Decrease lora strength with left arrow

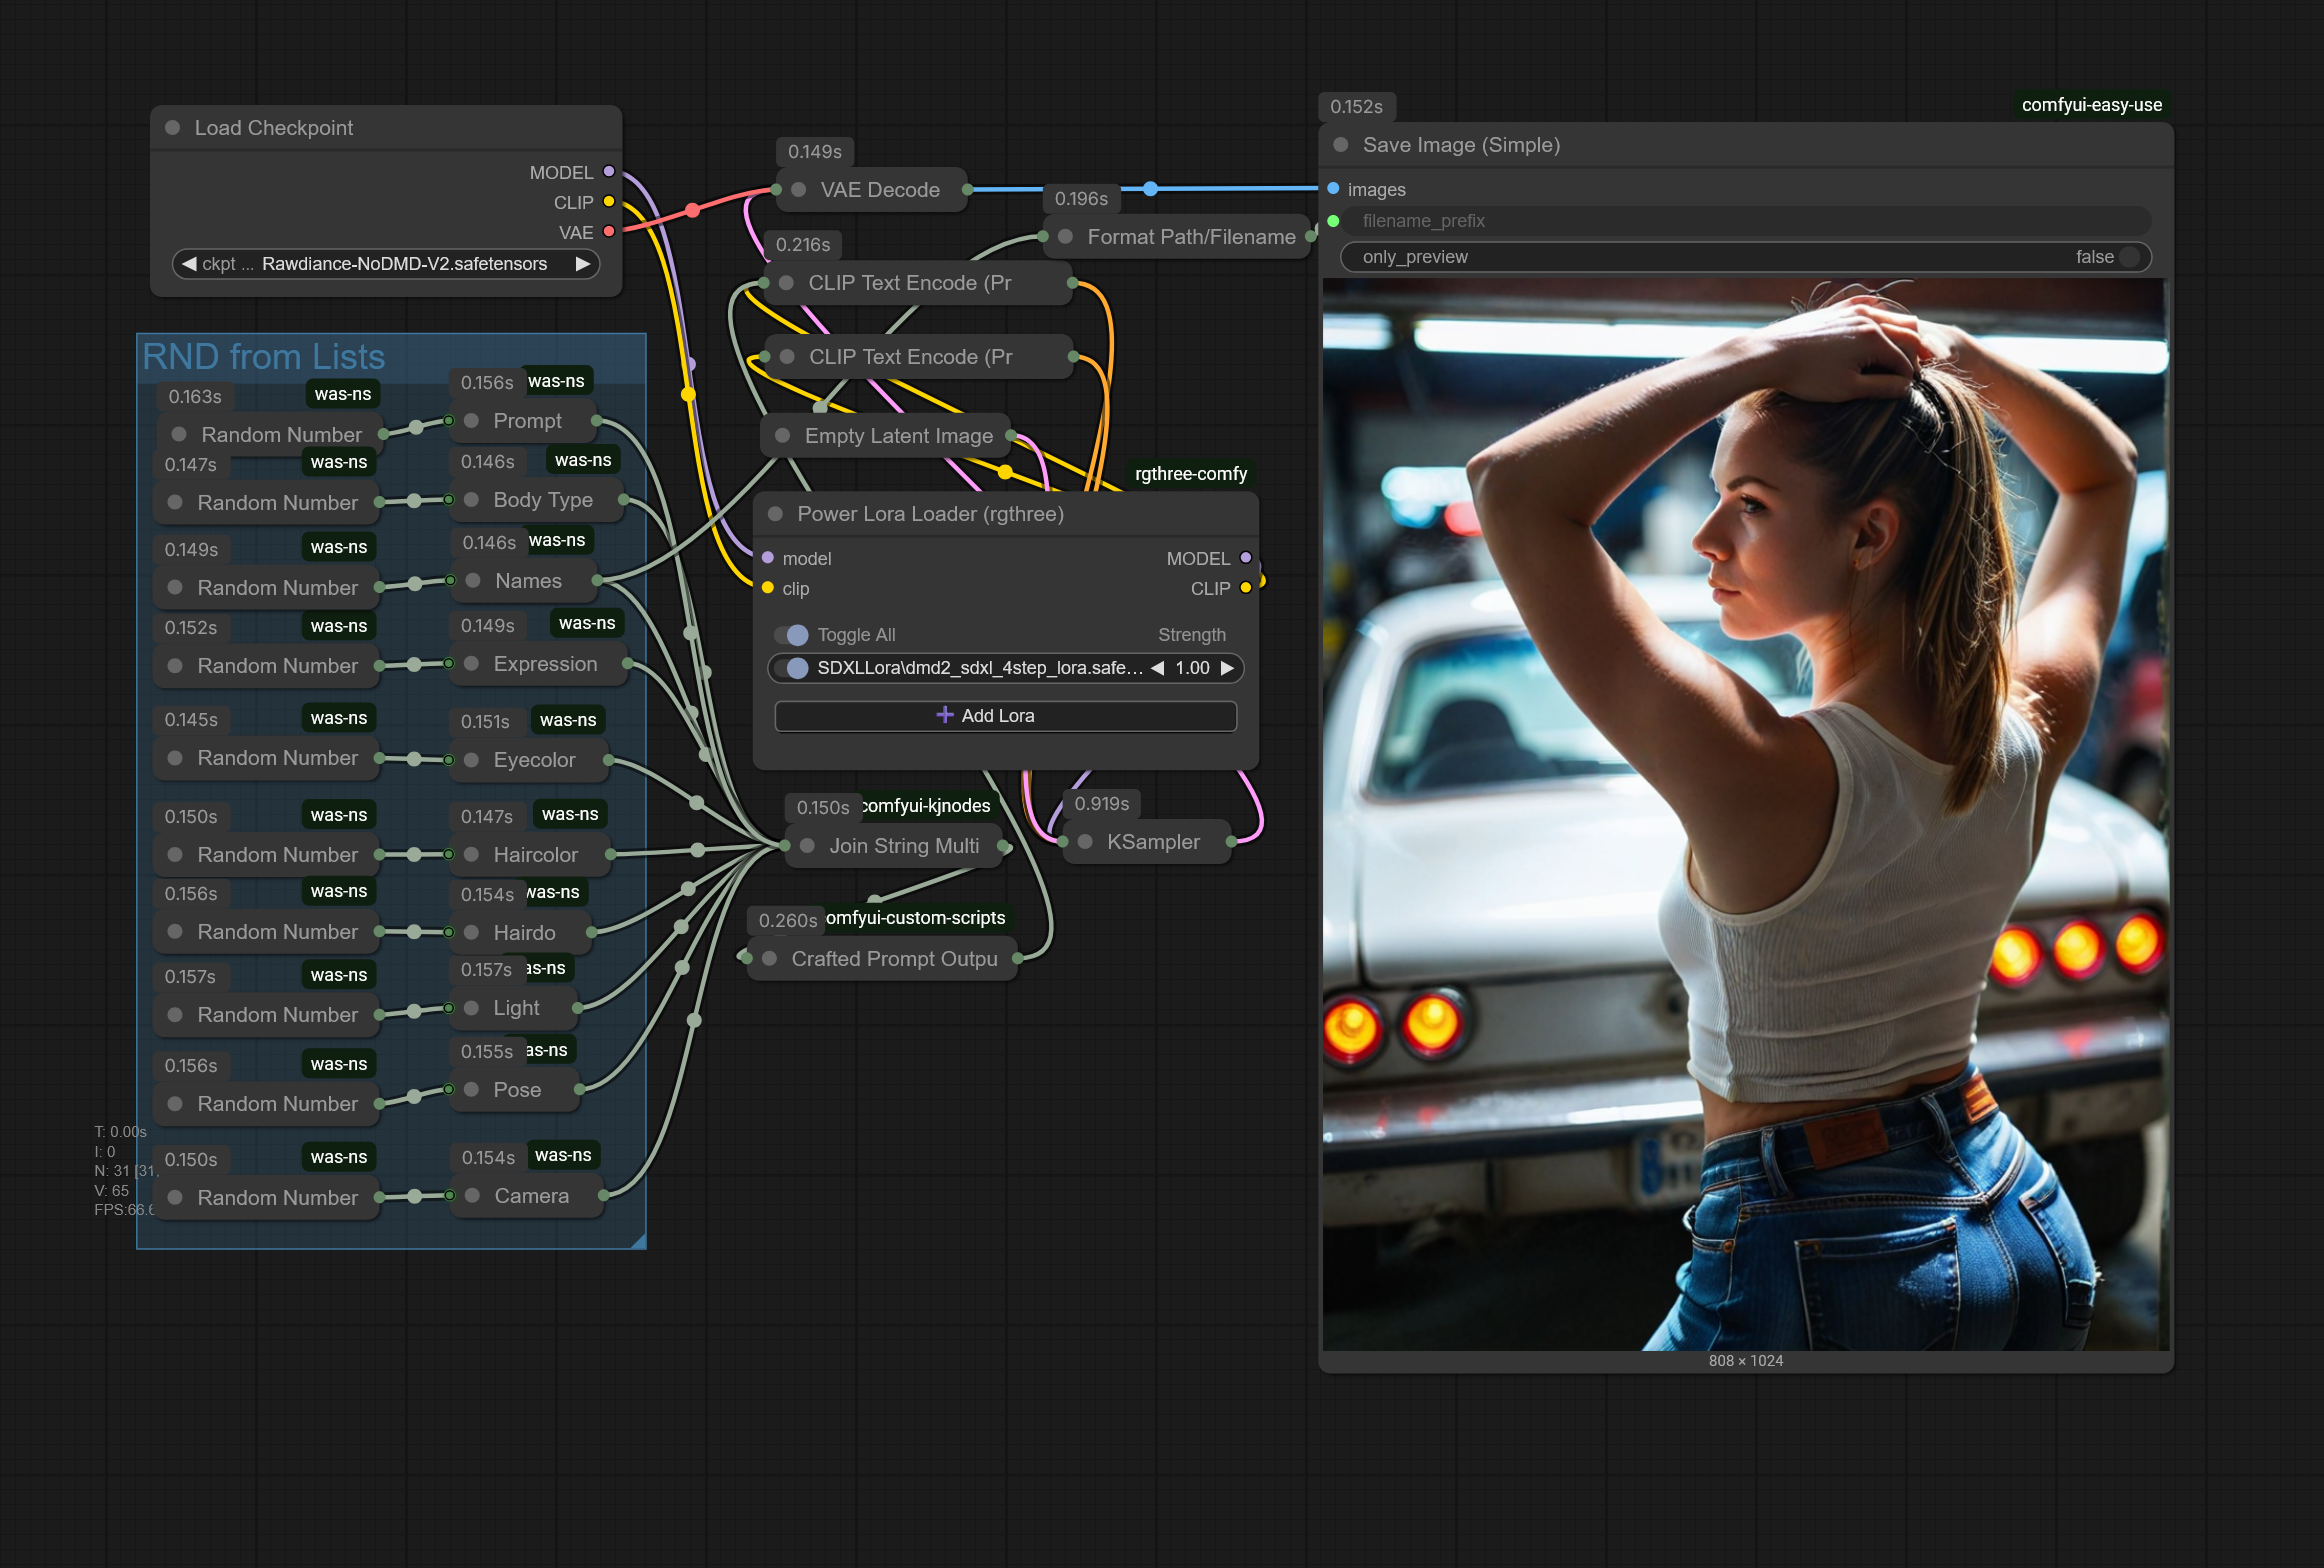point(1157,668)
